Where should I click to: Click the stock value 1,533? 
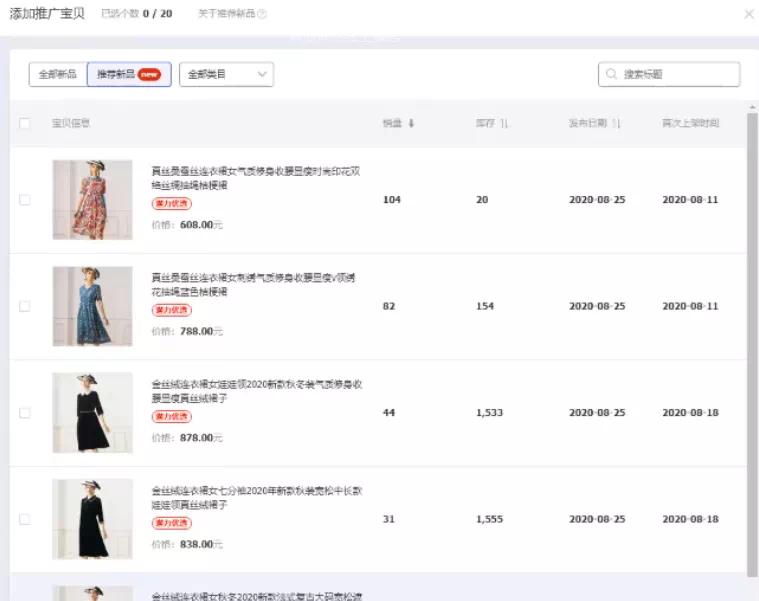coord(489,413)
